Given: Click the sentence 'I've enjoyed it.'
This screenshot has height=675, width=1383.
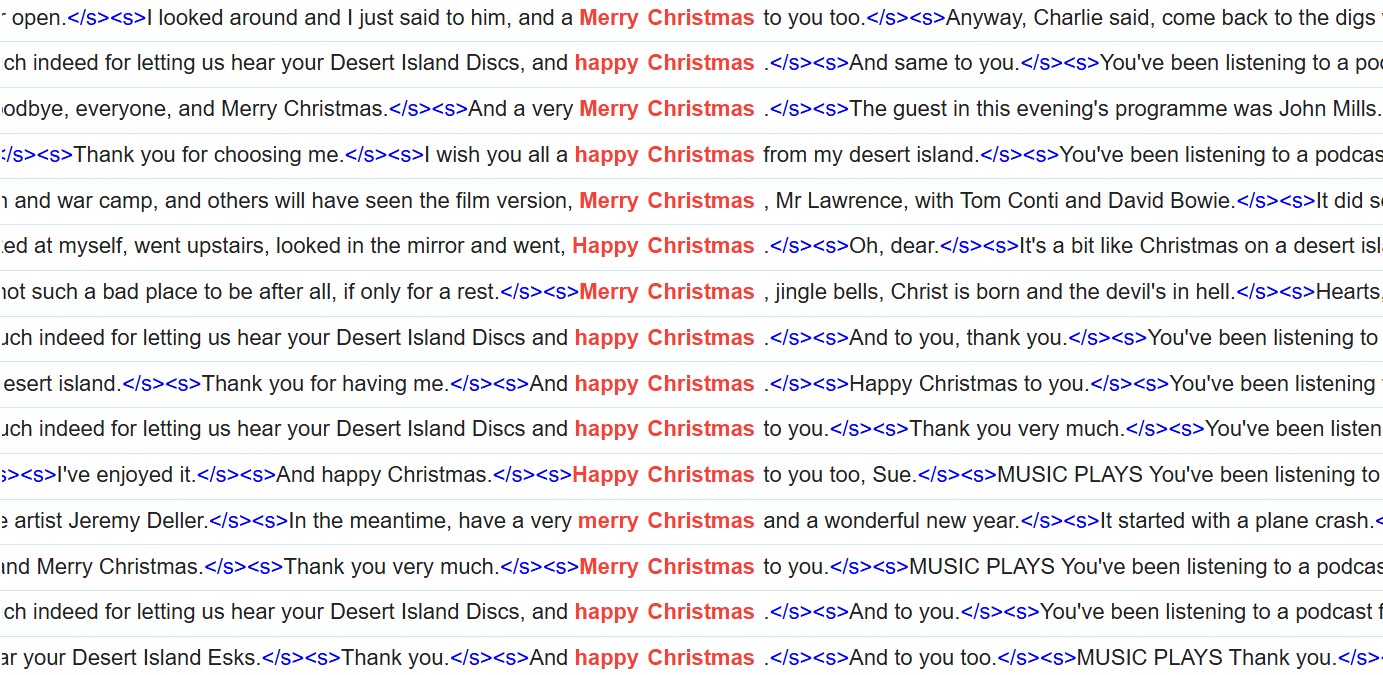Looking at the screenshot, I should pos(126,475).
